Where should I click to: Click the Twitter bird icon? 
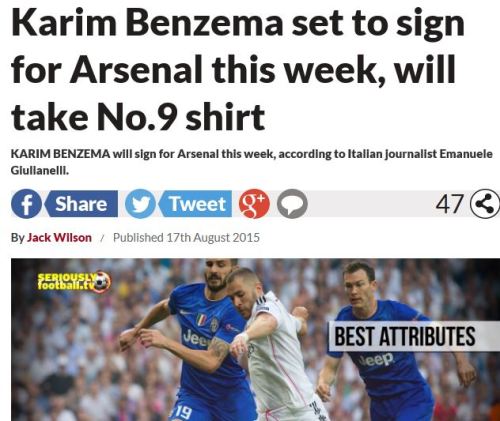(x=140, y=204)
